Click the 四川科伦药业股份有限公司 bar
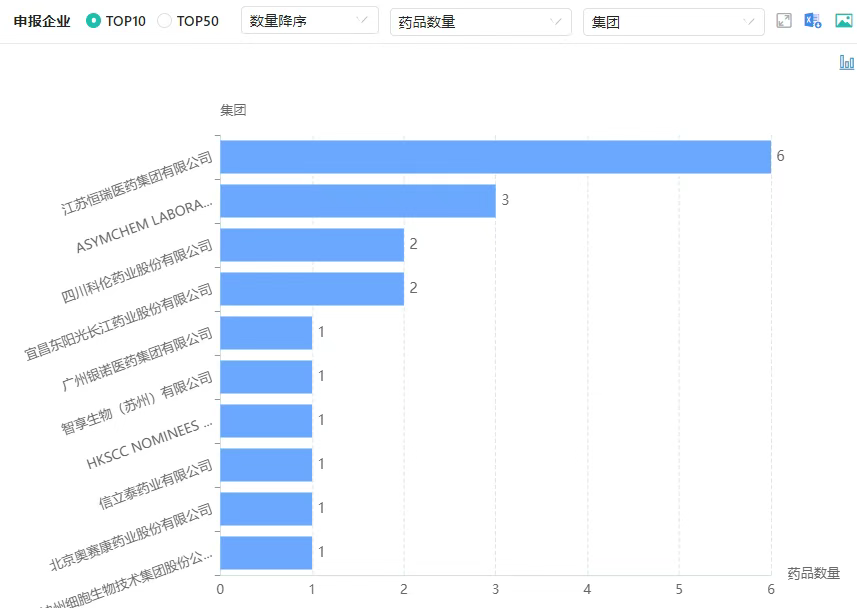Viewport: 857px width, 608px height. [x=312, y=245]
